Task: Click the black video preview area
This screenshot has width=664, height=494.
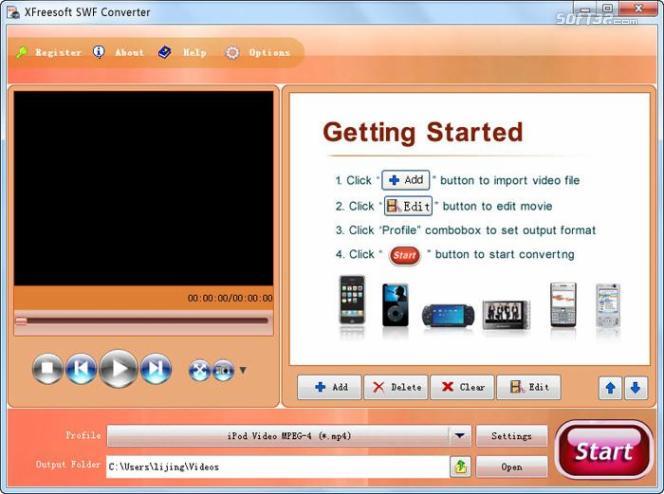Action: click(144, 188)
